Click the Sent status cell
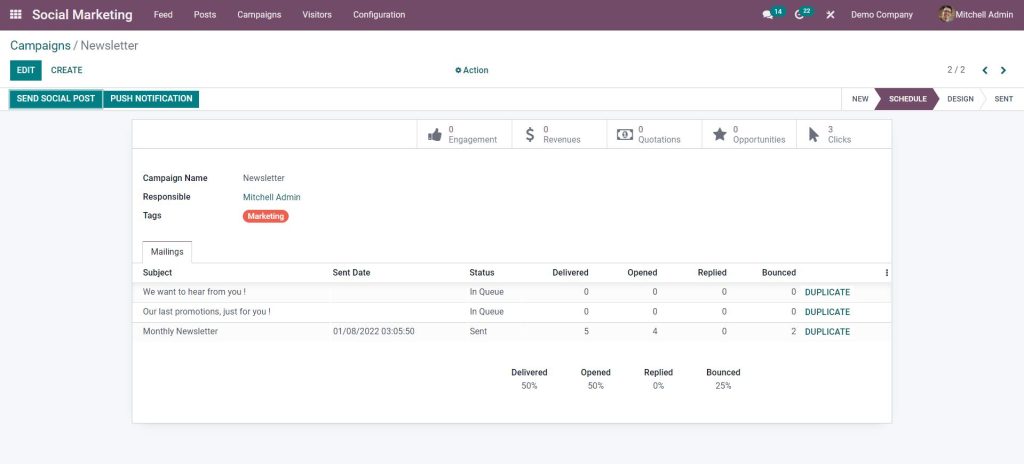Image resolution: width=1024 pixels, height=464 pixels. pyautogui.click(x=478, y=331)
